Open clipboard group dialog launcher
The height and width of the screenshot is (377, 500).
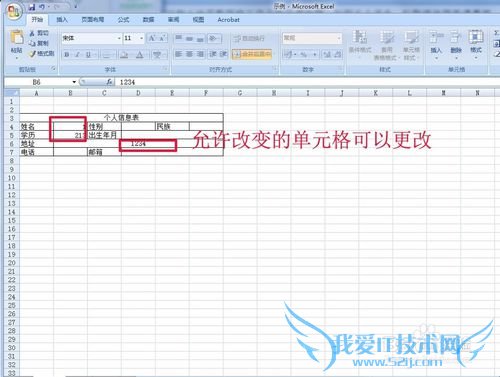(53, 68)
